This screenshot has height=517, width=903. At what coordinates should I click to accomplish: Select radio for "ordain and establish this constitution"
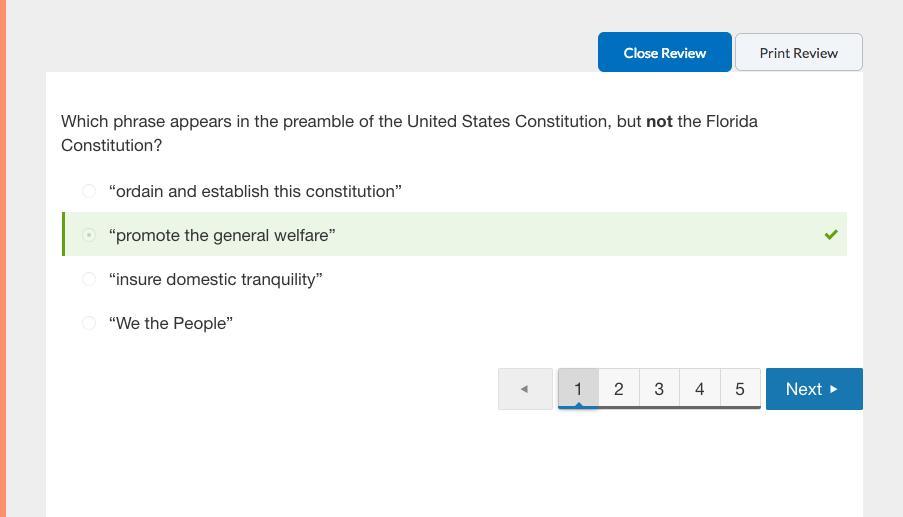pyautogui.click(x=89, y=191)
